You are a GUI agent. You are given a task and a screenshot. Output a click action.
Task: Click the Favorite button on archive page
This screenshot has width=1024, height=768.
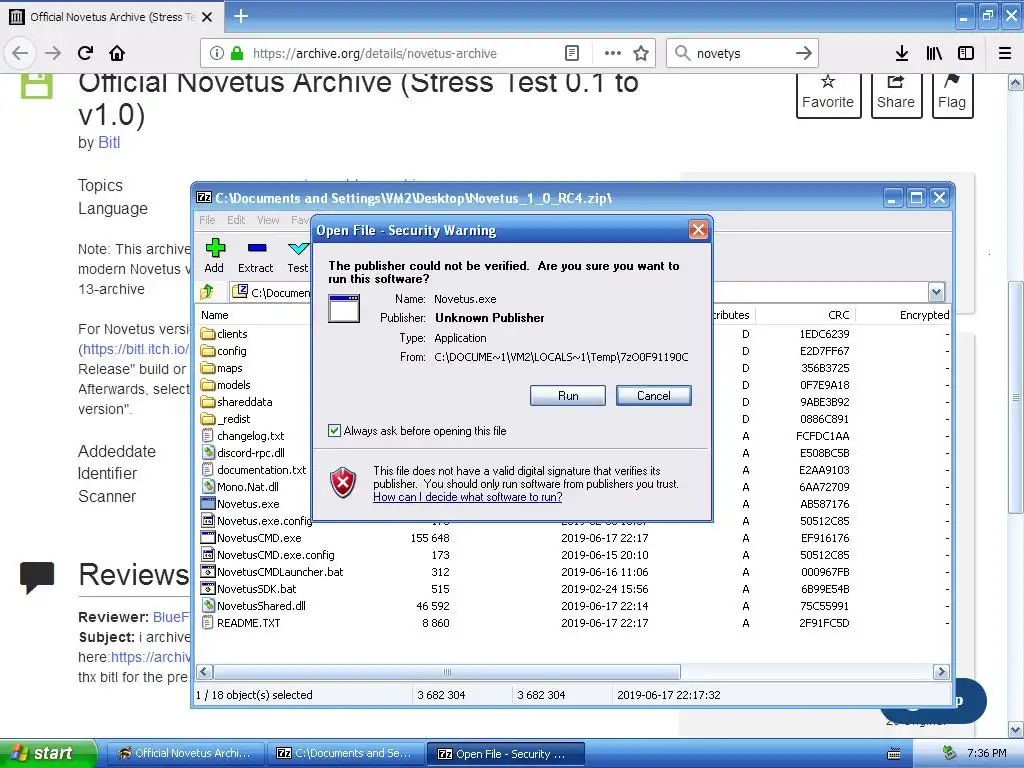point(828,95)
